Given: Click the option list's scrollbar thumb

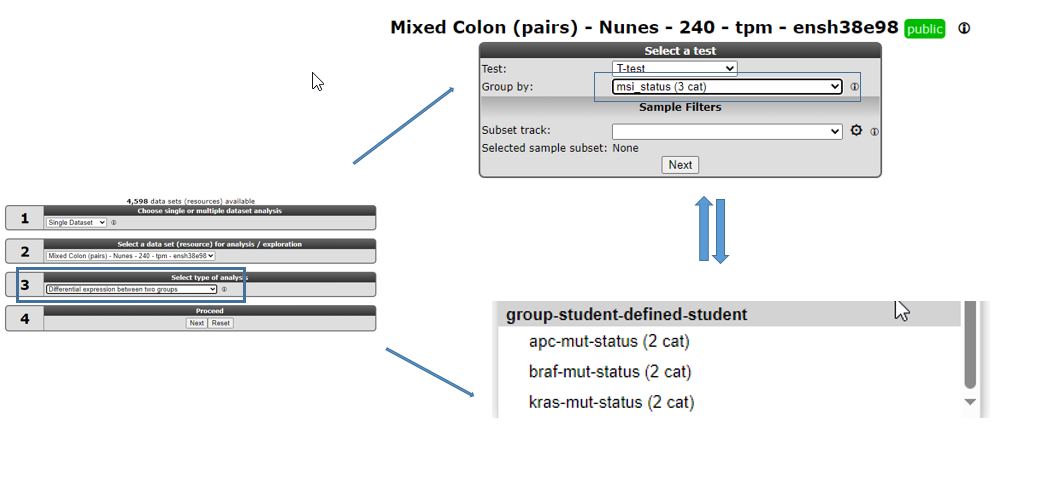Looking at the screenshot, I should [970, 345].
